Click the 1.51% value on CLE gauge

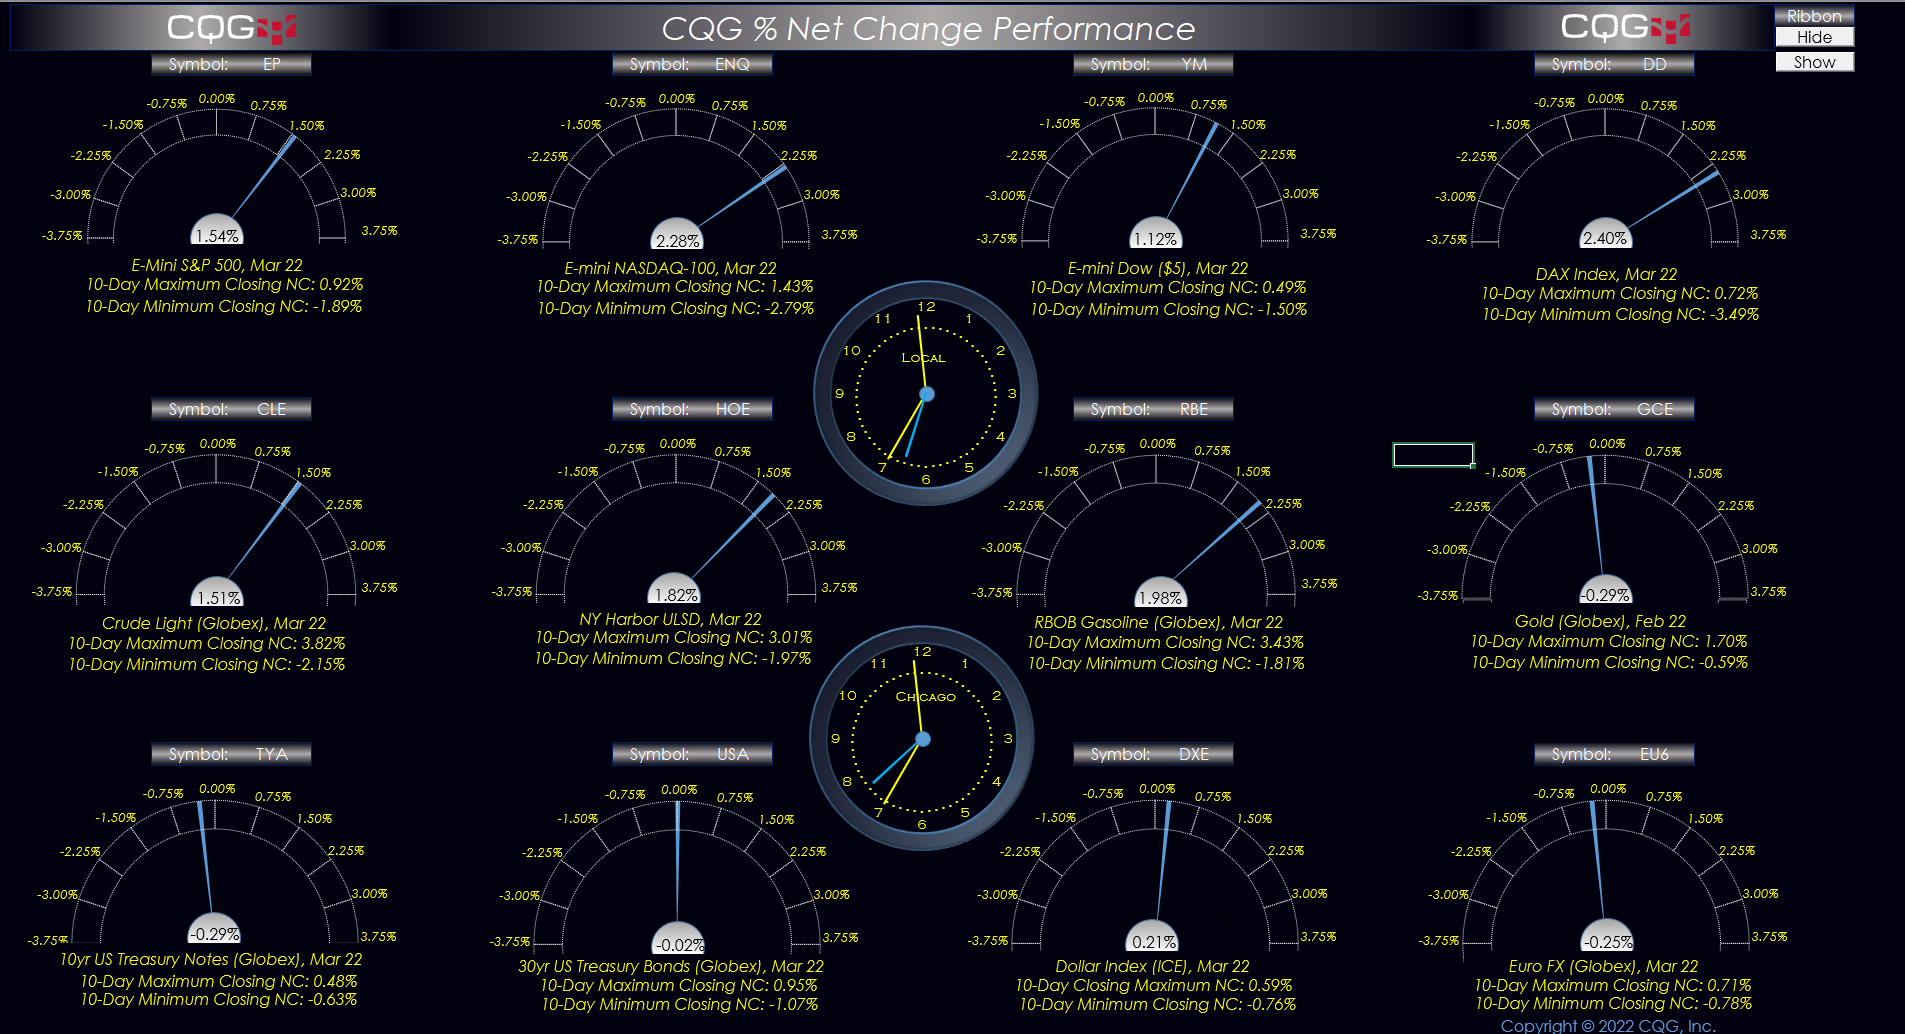217,598
